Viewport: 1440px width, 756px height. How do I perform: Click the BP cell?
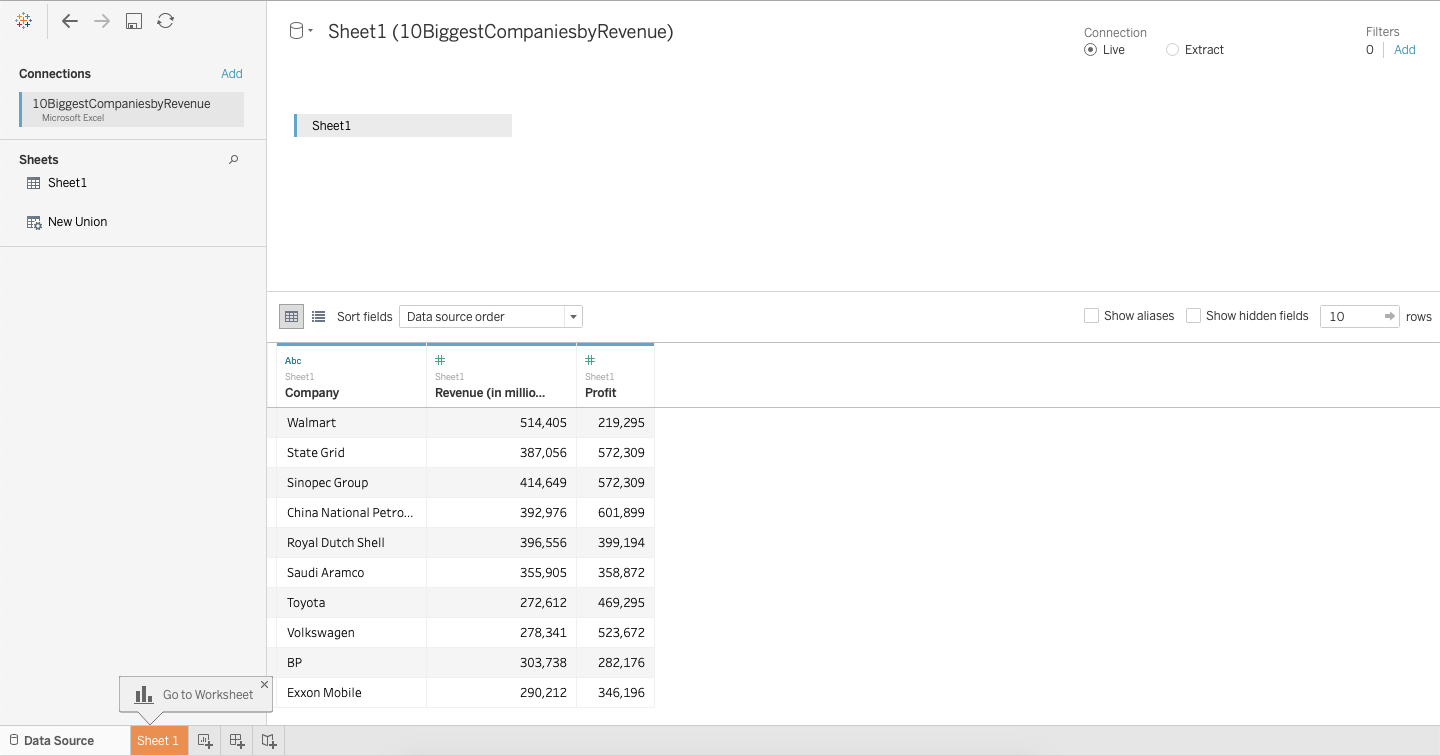[351, 663]
